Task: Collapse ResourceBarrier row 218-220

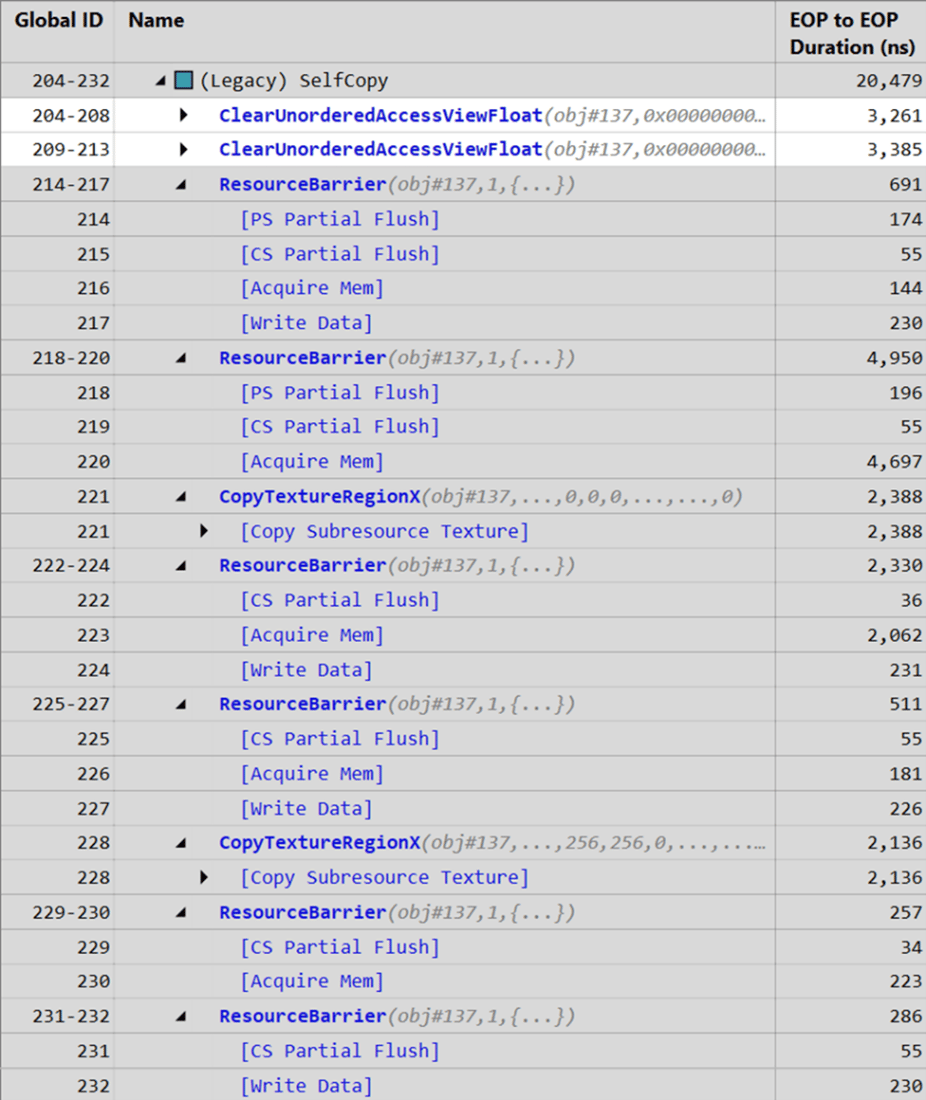Action: point(181,358)
